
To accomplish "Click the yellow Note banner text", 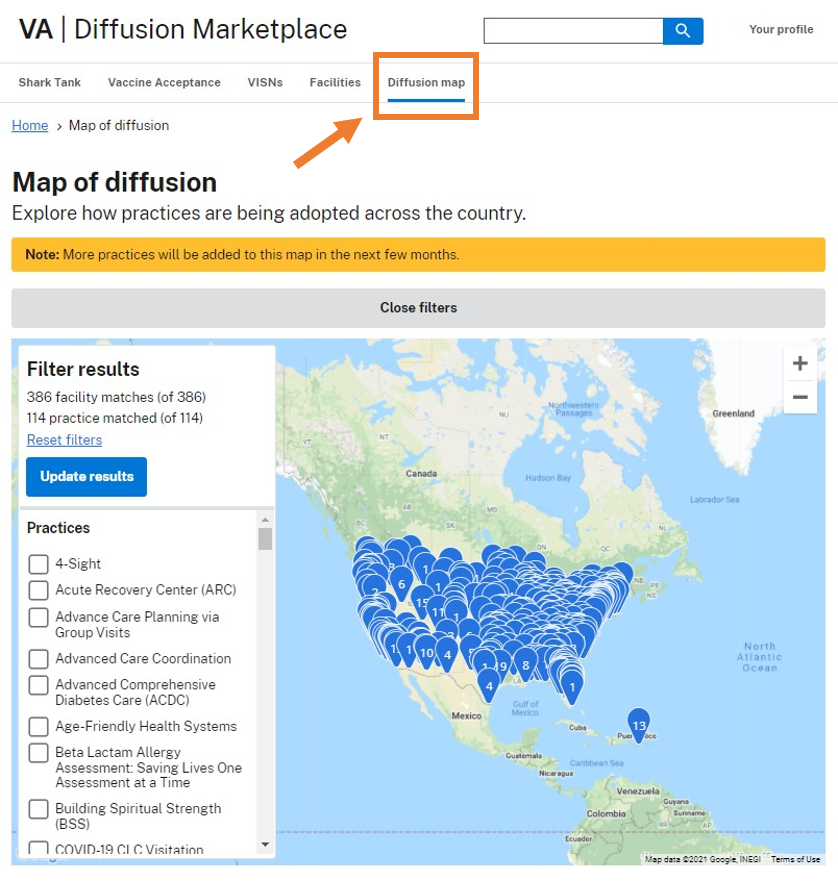I will (x=242, y=255).
